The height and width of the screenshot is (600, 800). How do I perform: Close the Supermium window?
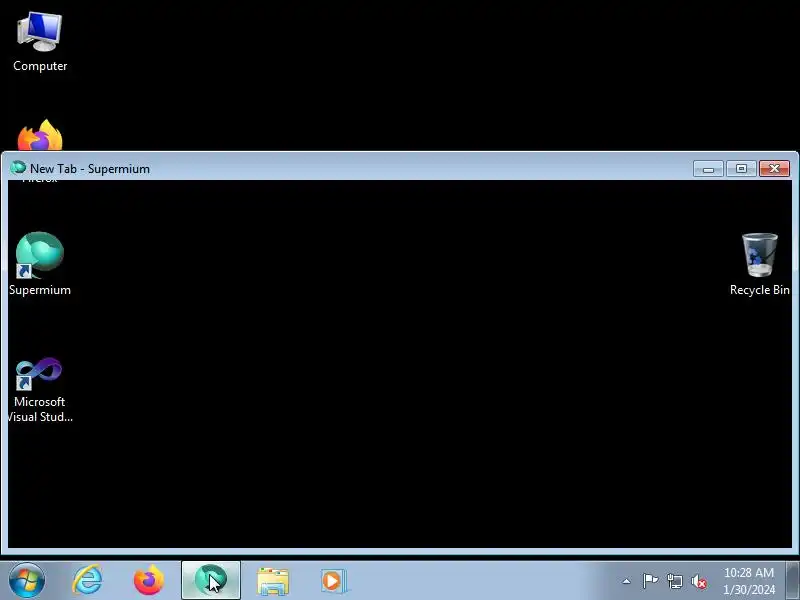(774, 169)
